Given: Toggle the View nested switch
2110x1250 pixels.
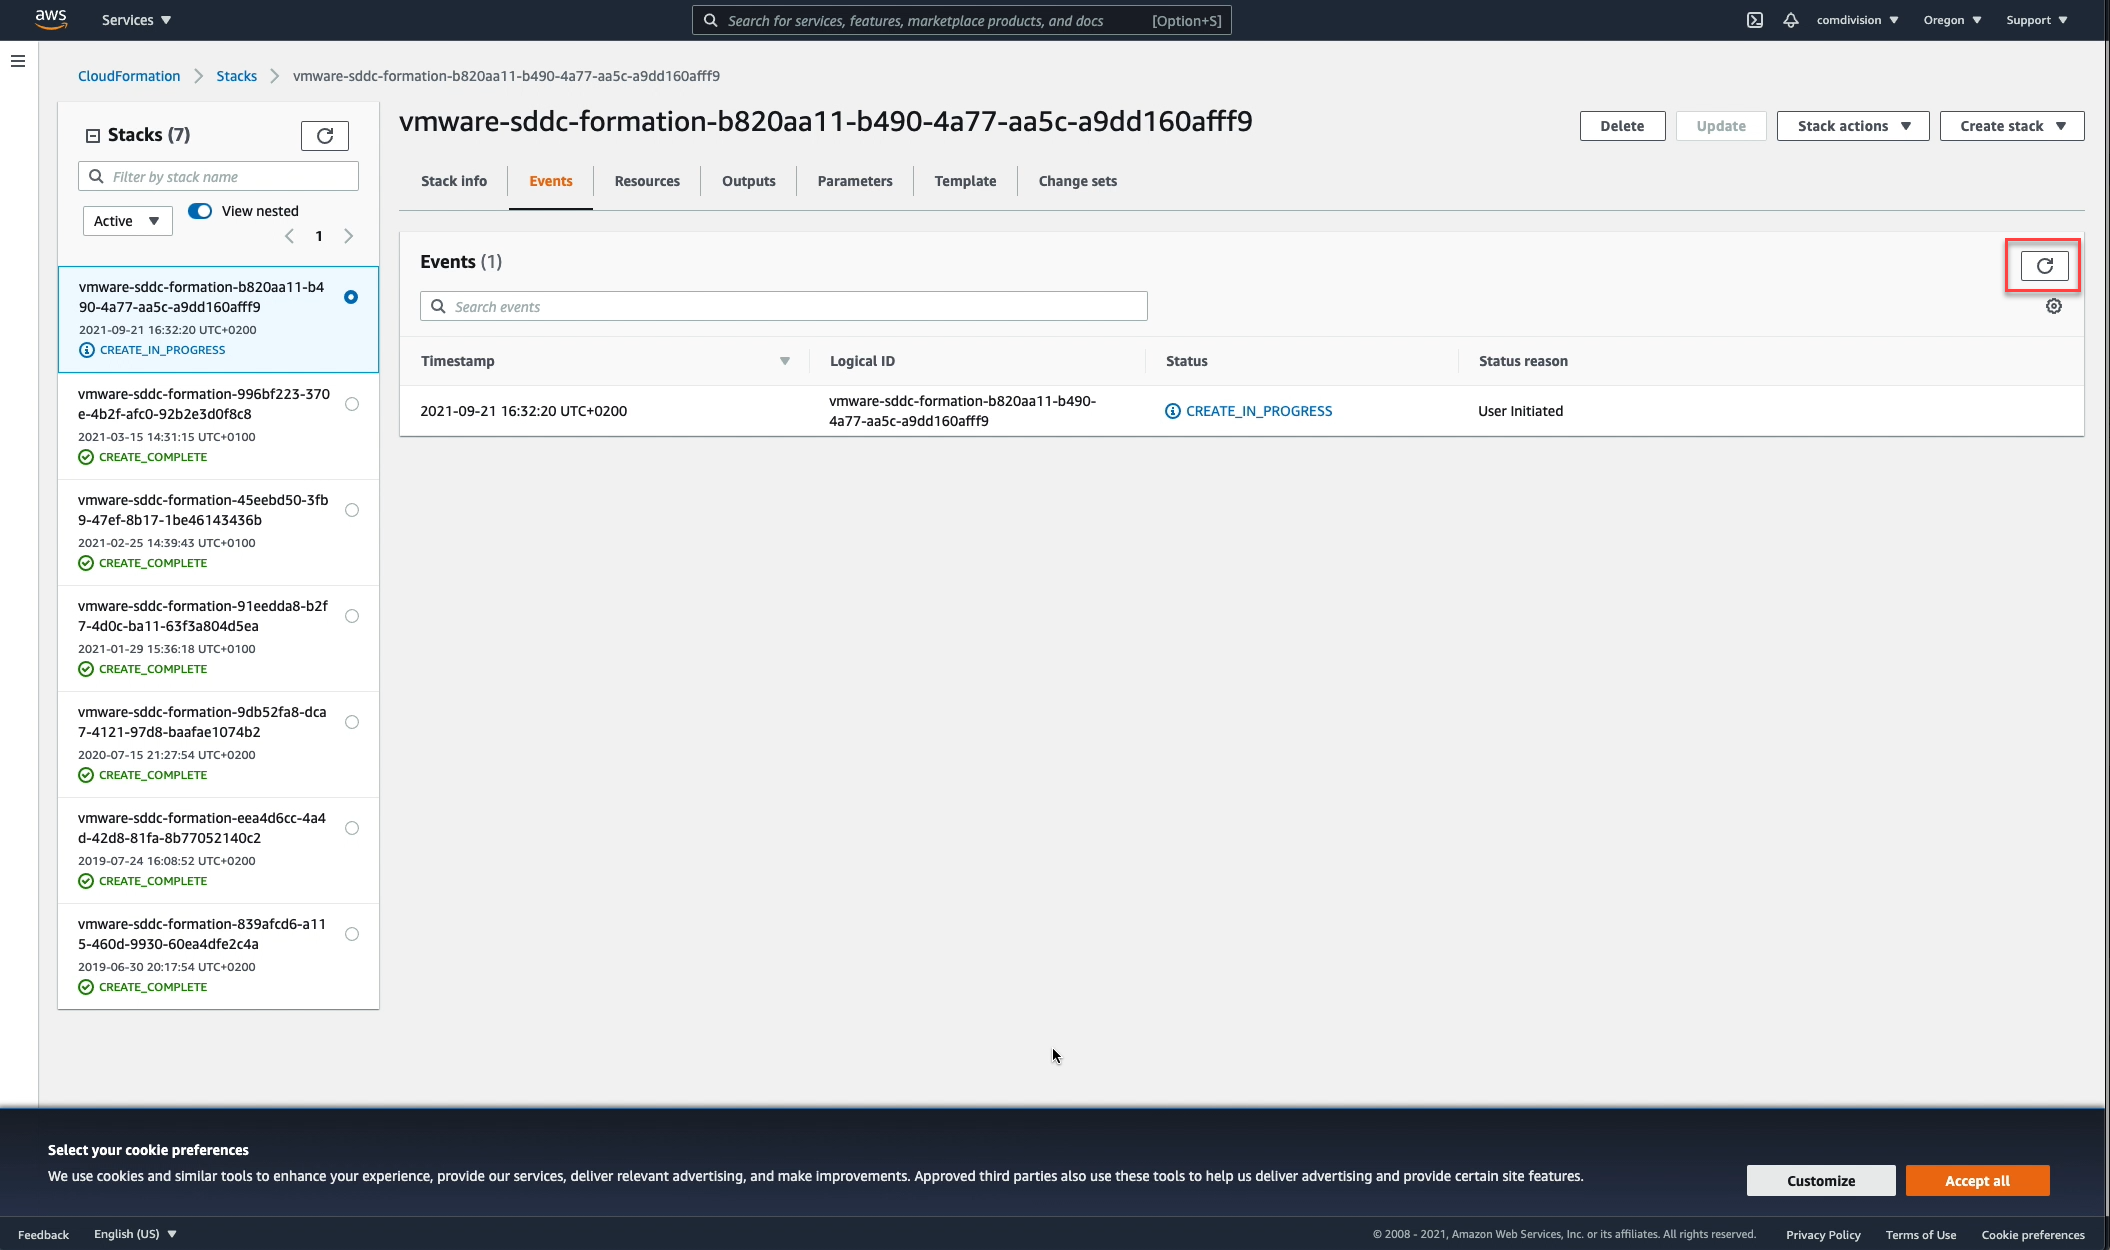Looking at the screenshot, I should tap(200, 211).
